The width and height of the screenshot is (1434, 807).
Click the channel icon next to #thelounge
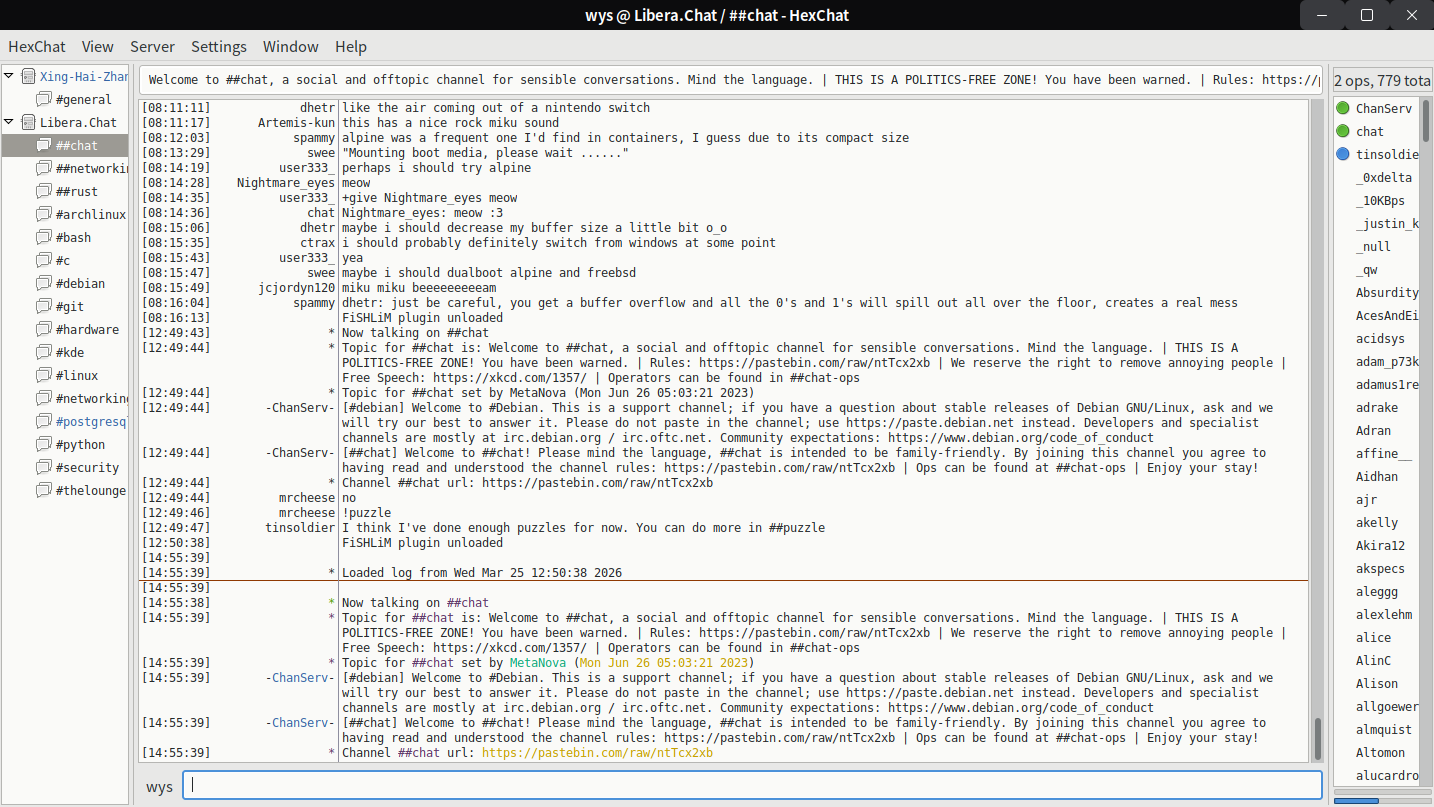click(43, 490)
